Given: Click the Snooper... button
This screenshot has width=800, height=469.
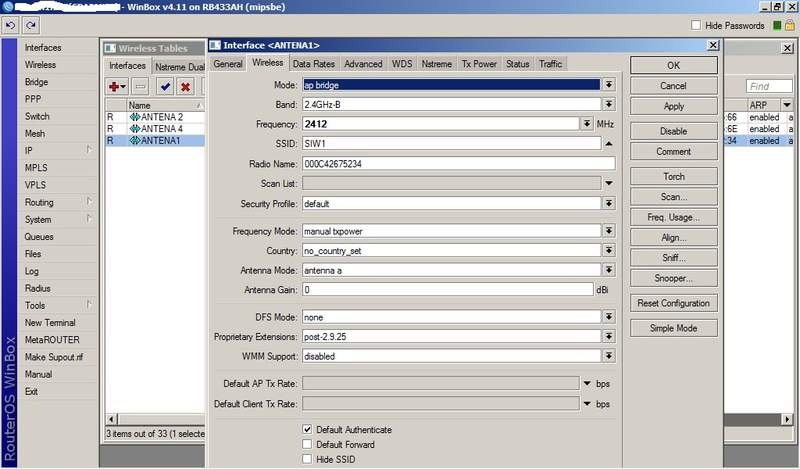Looking at the screenshot, I should (x=673, y=278).
